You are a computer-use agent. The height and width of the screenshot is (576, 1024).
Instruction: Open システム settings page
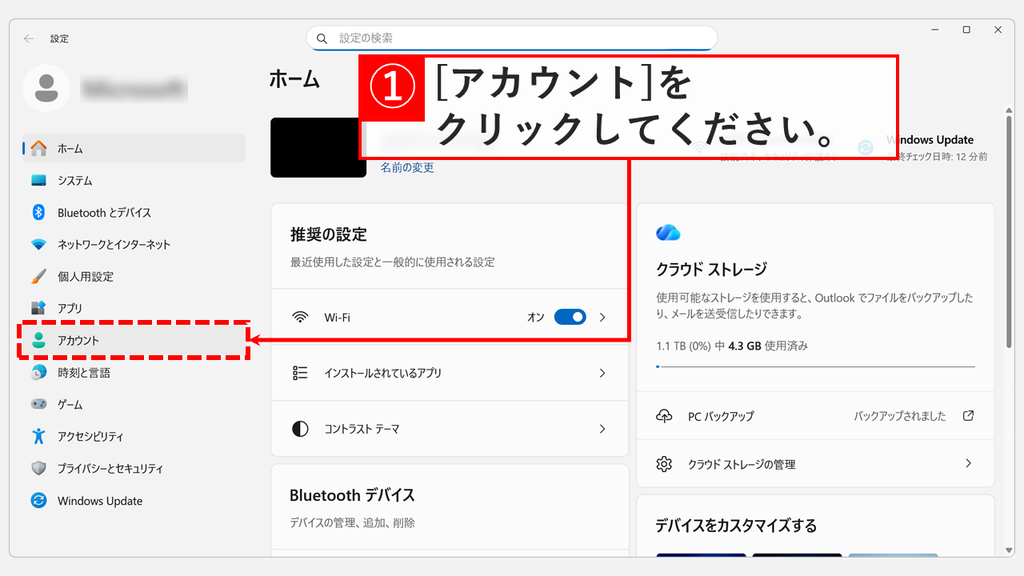[134, 180]
